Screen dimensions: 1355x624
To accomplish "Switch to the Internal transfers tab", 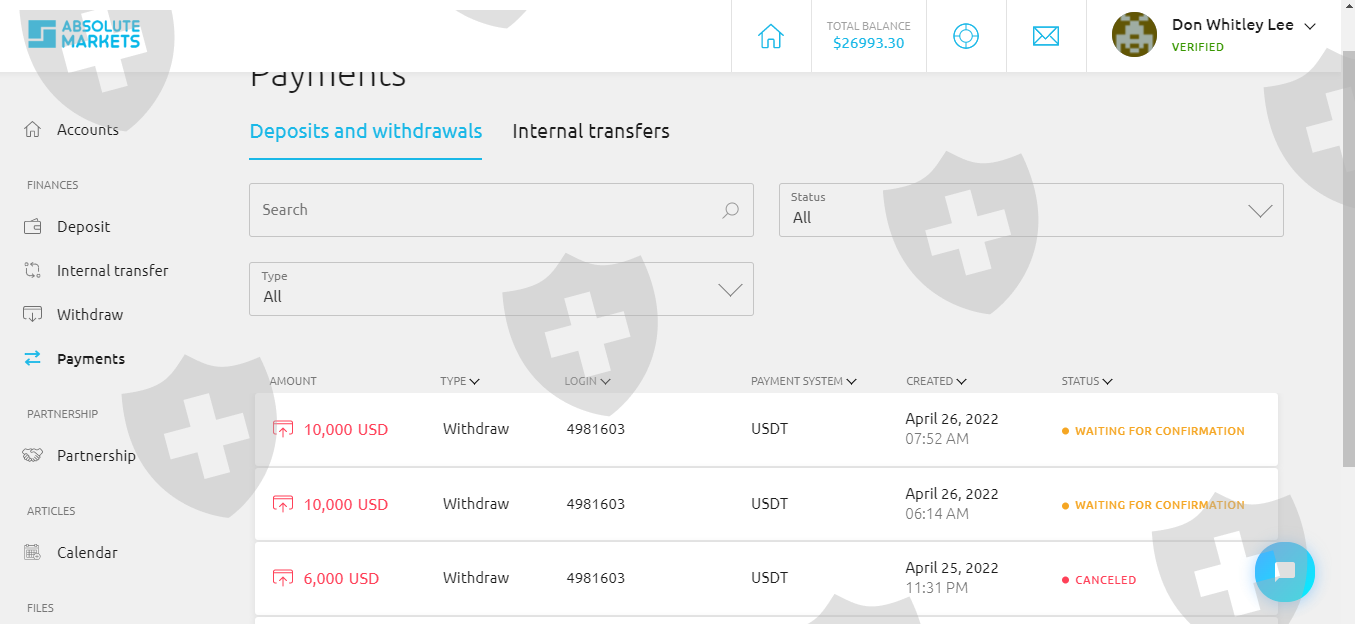I will (591, 131).
